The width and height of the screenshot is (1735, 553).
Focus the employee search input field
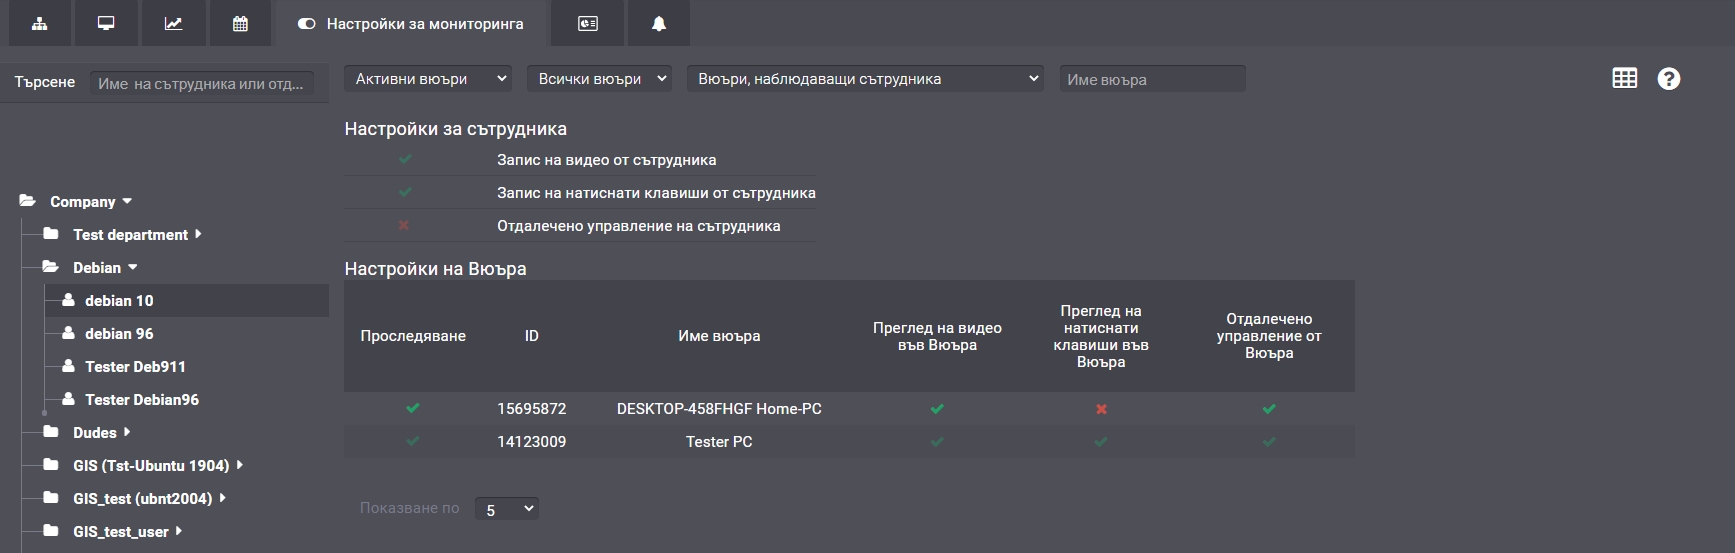202,83
